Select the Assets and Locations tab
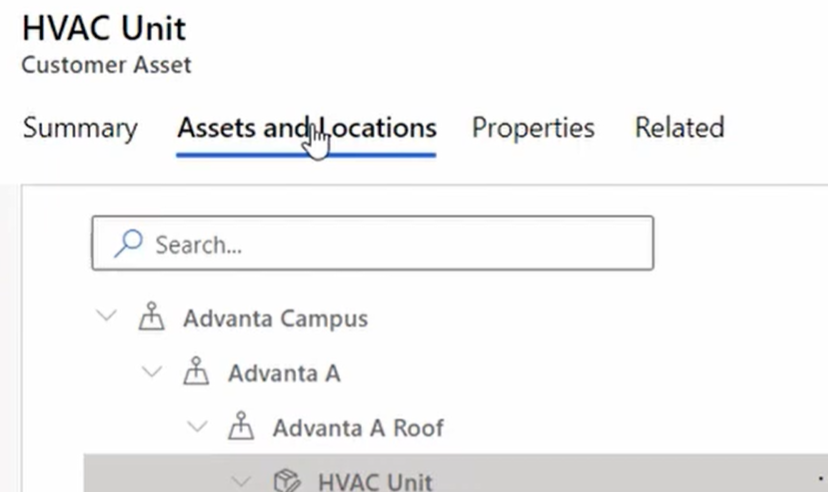 tap(306, 128)
